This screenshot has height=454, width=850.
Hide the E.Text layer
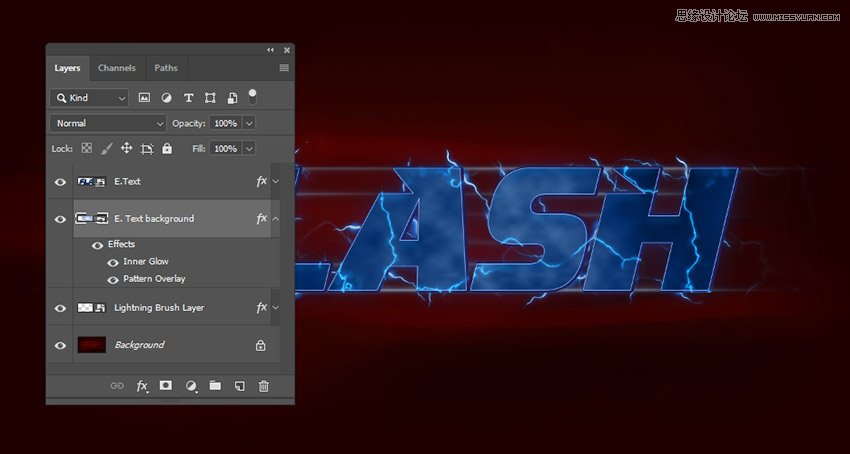pyautogui.click(x=60, y=182)
